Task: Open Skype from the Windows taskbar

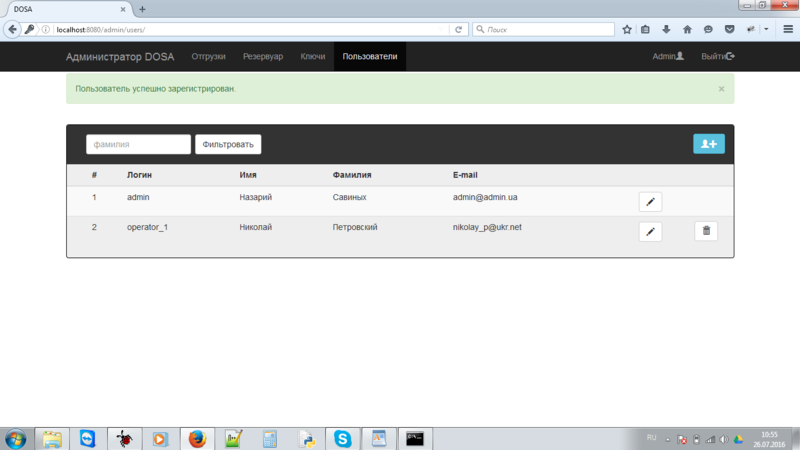Action: coord(343,438)
